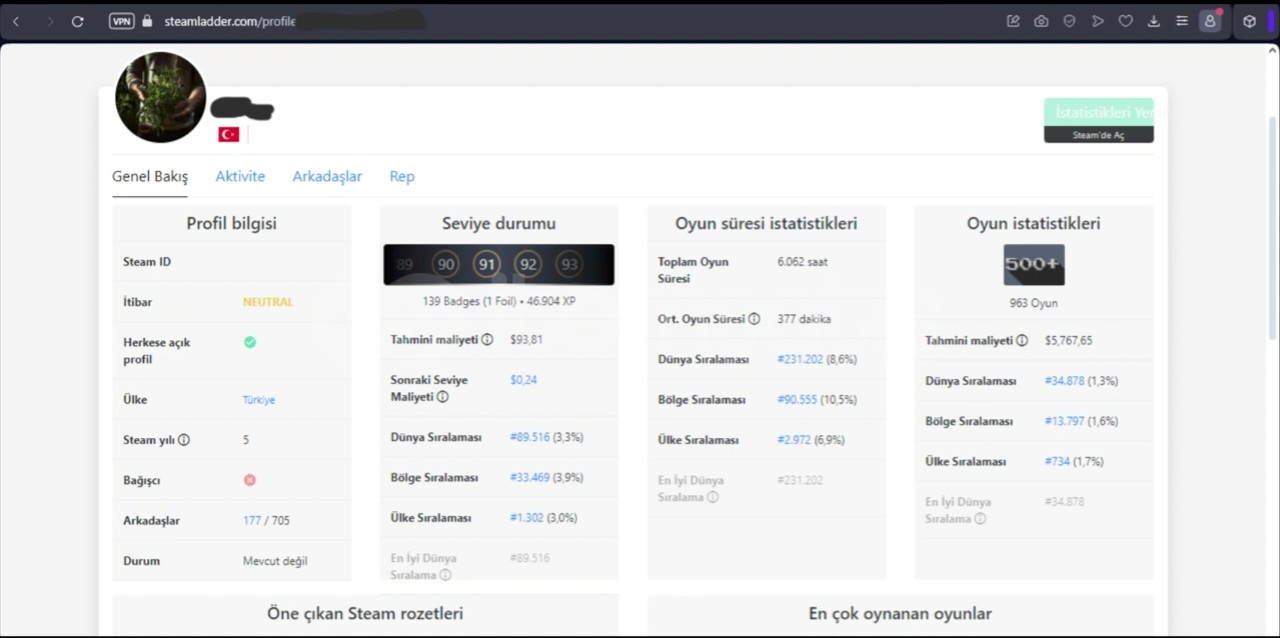Click the info icon next to Steam yılı
This screenshot has height=638, width=1280.
(184, 440)
